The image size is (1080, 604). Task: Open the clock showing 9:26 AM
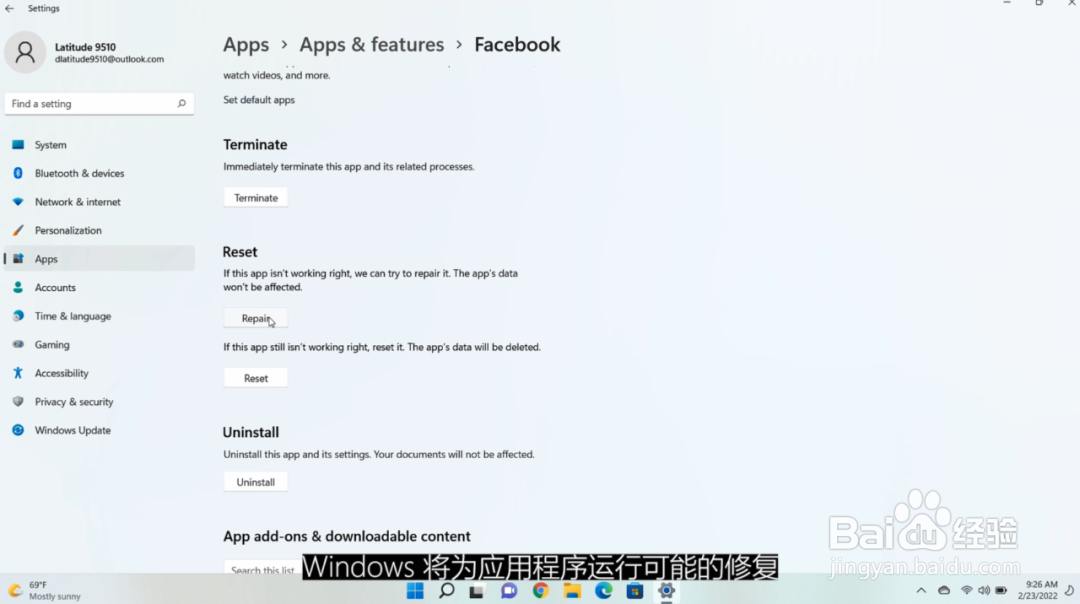(1037, 590)
